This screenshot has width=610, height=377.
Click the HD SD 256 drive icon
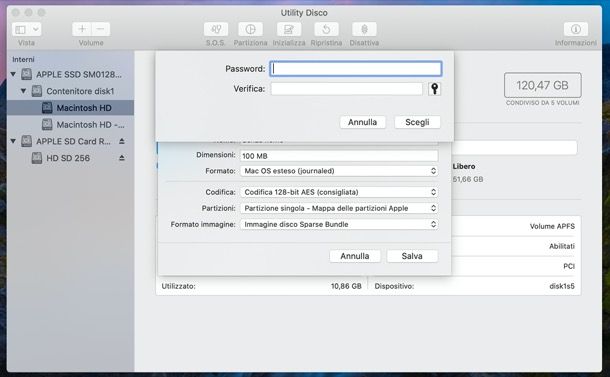click(37, 158)
